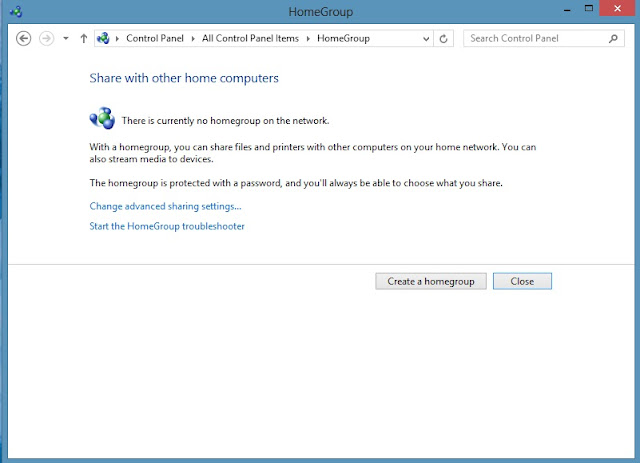Screen dimensions: 640x463
Task: Focus the Search Control Panel field
Action: [544, 38]
